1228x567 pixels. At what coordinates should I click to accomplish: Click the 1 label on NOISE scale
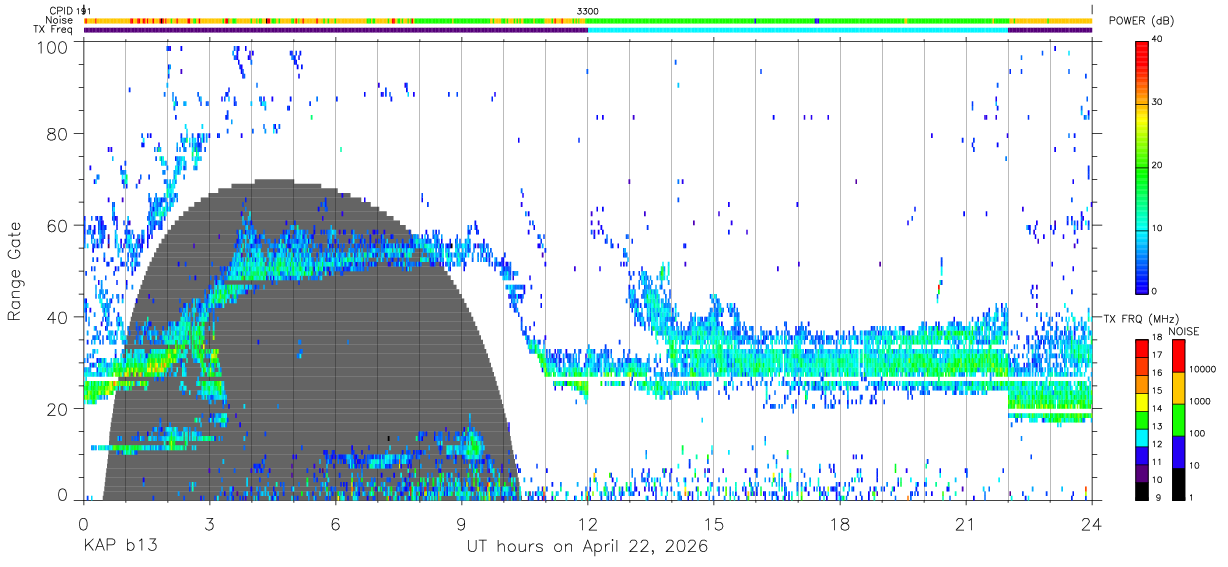tap(1193, 497)
